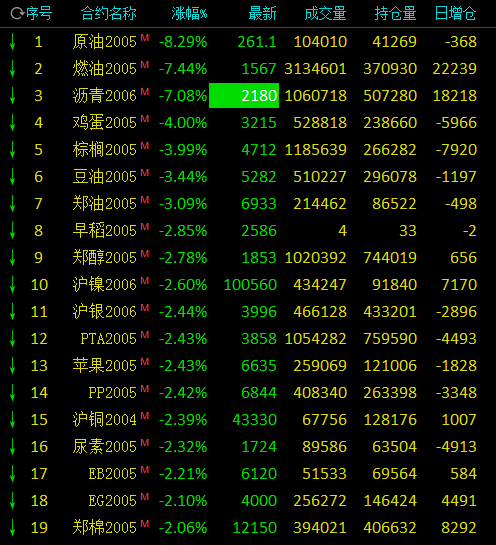Click the refresh icon beside 序号

[17, 14]
